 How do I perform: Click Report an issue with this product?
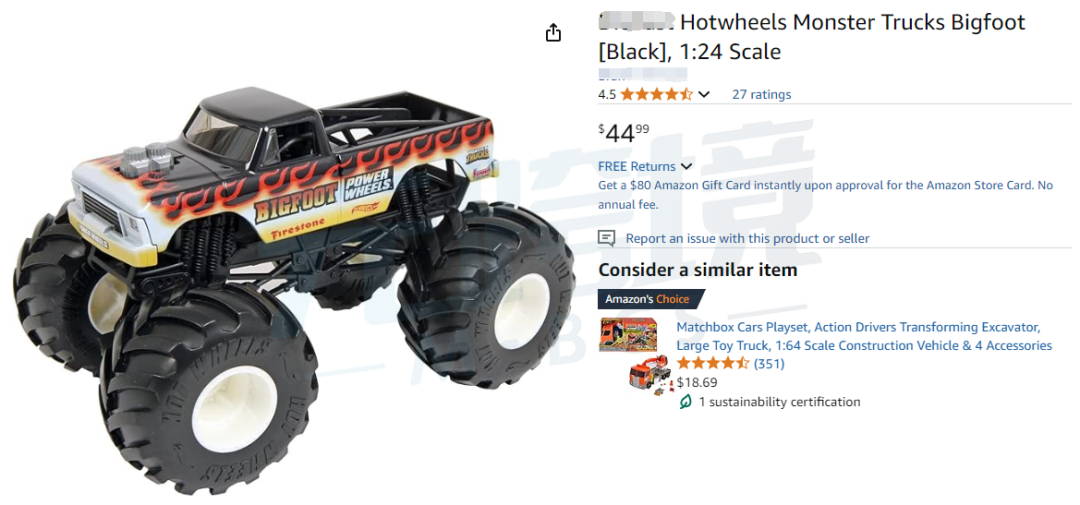point(747,238)
